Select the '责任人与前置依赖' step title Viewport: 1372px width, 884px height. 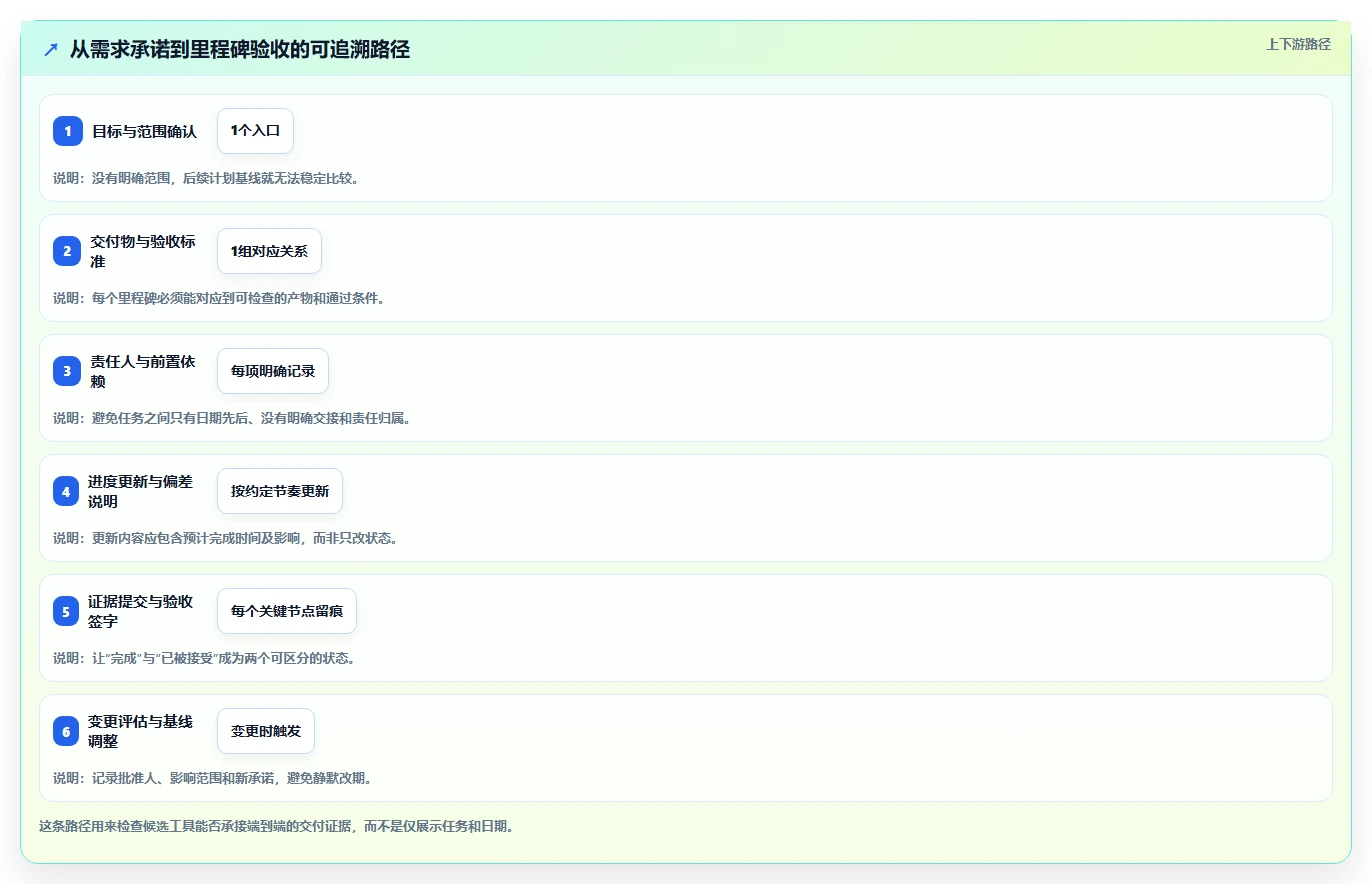143,371
